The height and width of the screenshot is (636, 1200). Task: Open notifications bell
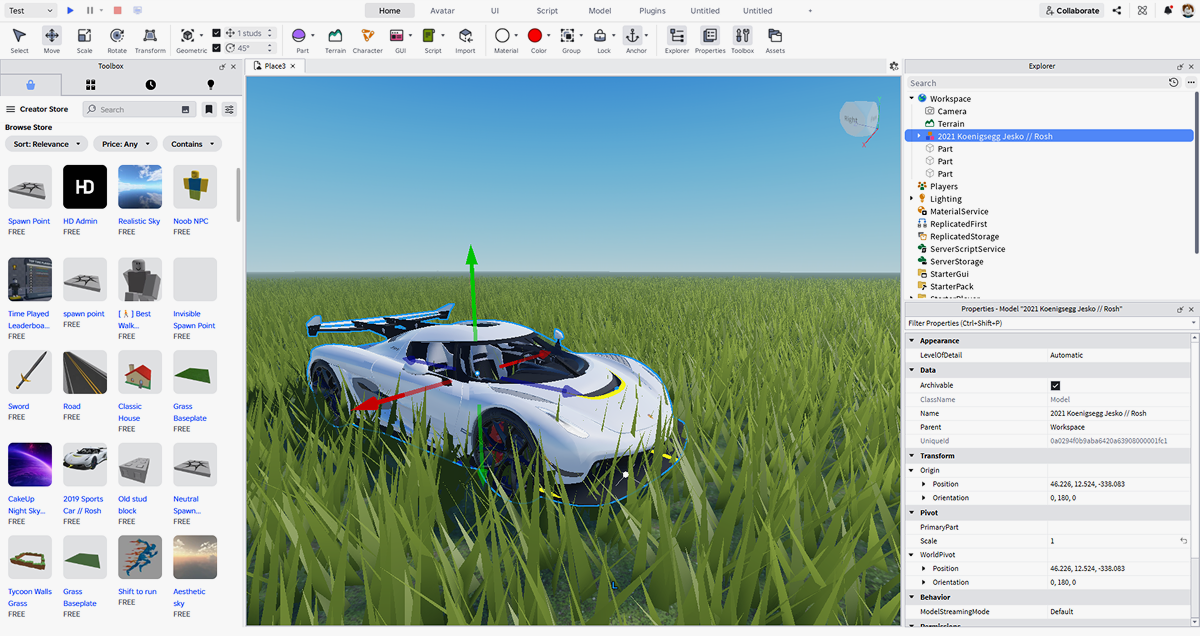coord(1167,10)
